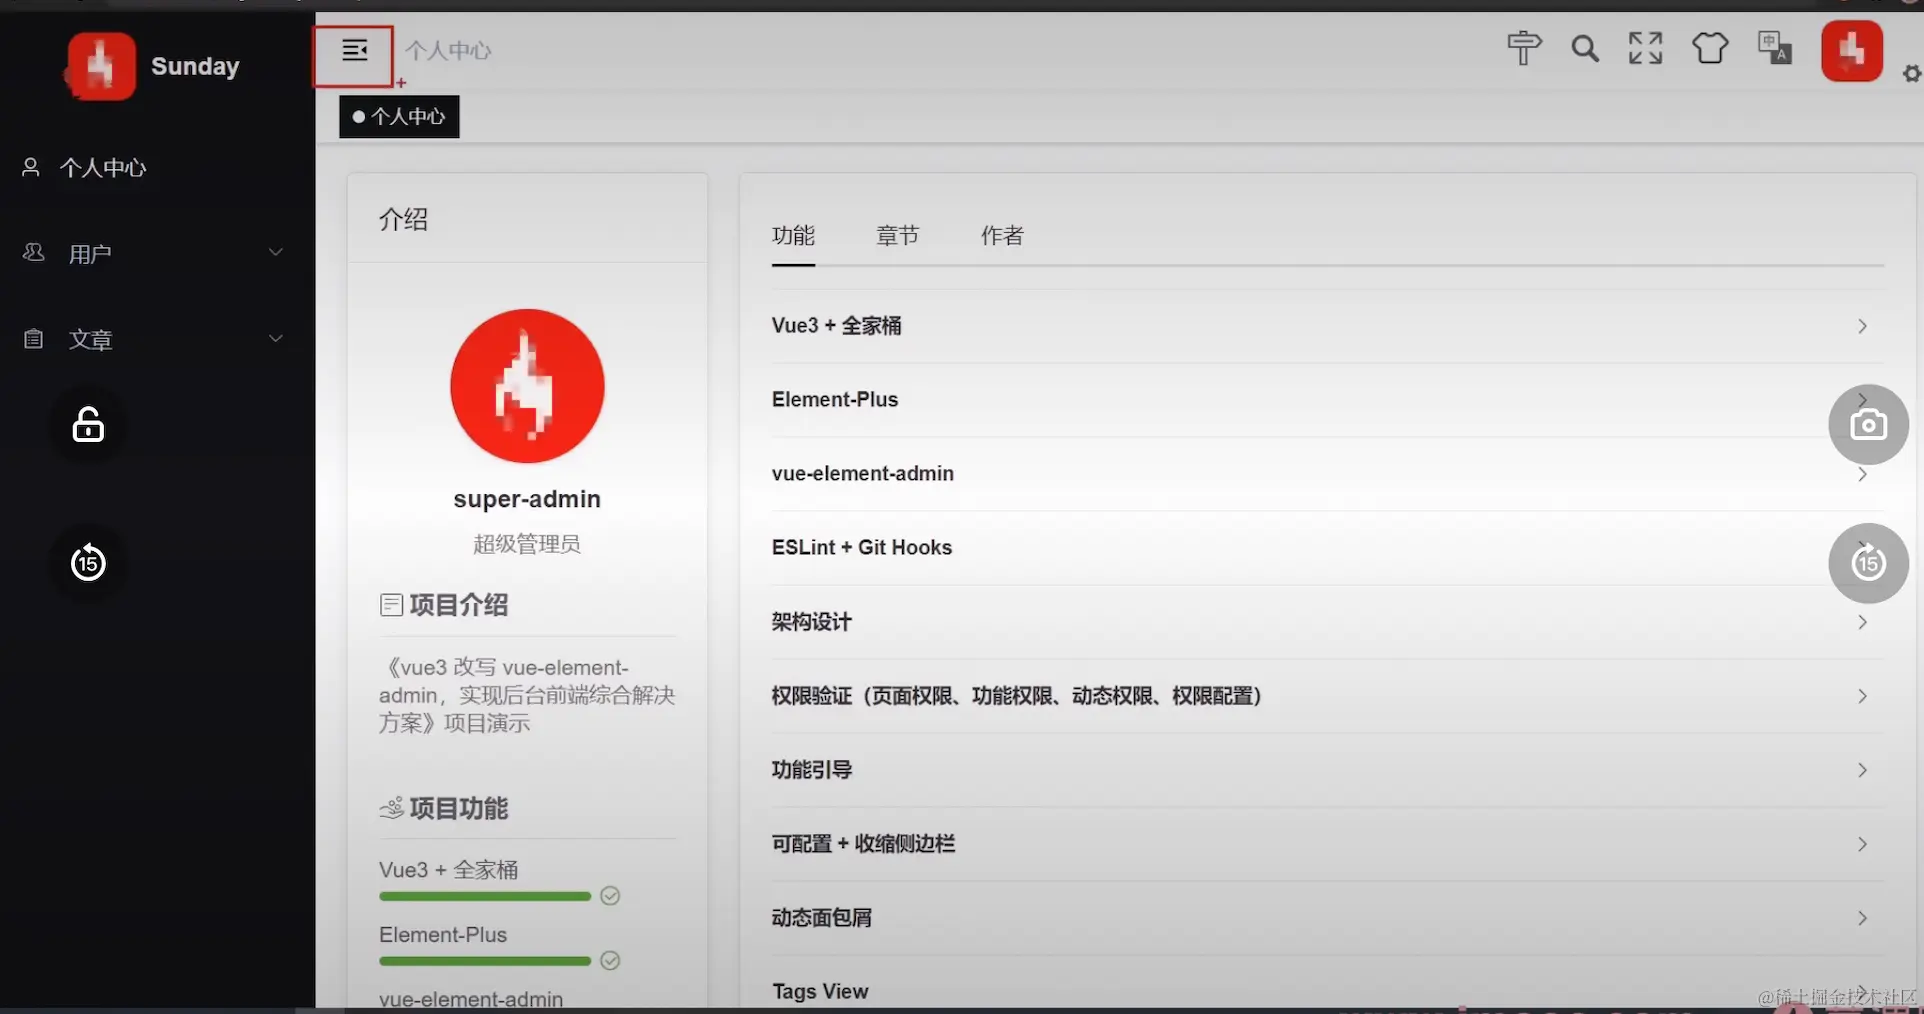Click the 项目功能 section icon

coord(391,808)
